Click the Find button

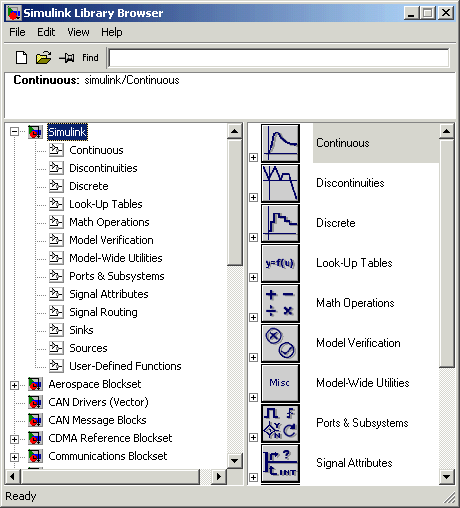[x=90, y=58]
